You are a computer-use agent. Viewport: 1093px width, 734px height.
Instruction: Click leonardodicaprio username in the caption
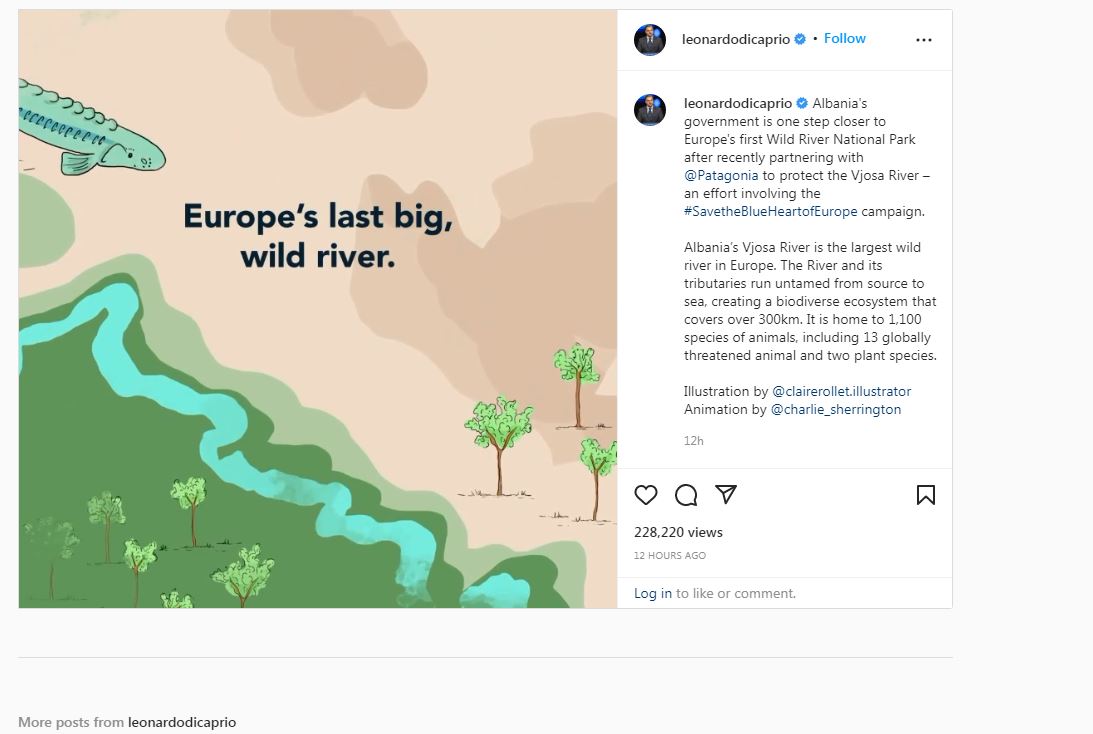point(738,103)
